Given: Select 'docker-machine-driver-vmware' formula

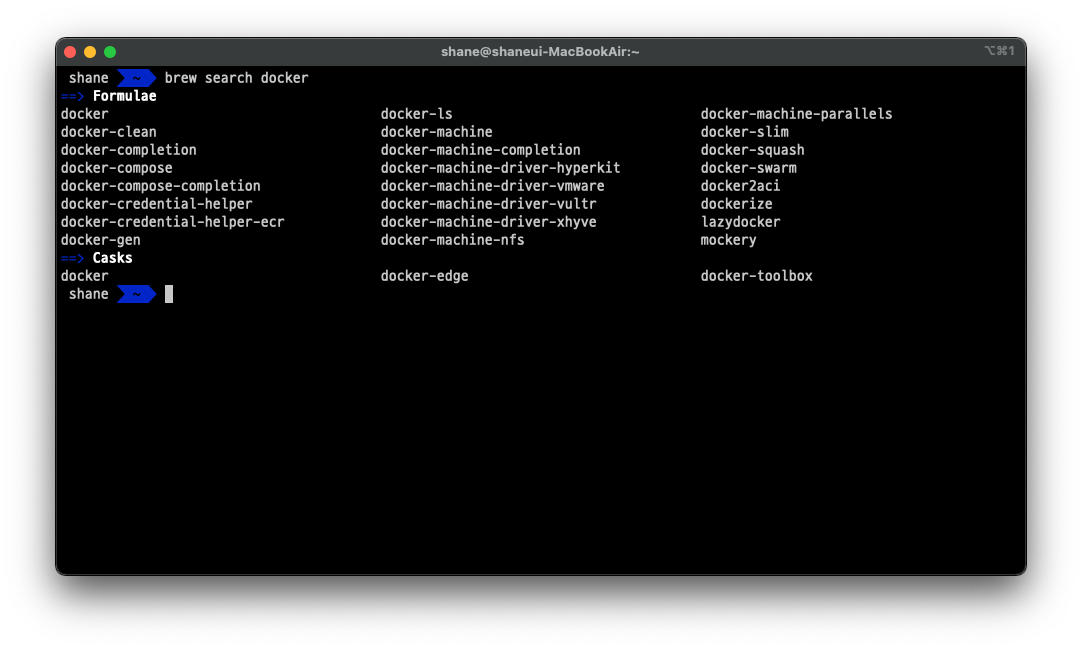Looking at the screenshot, I should click(x=493, y=186).
